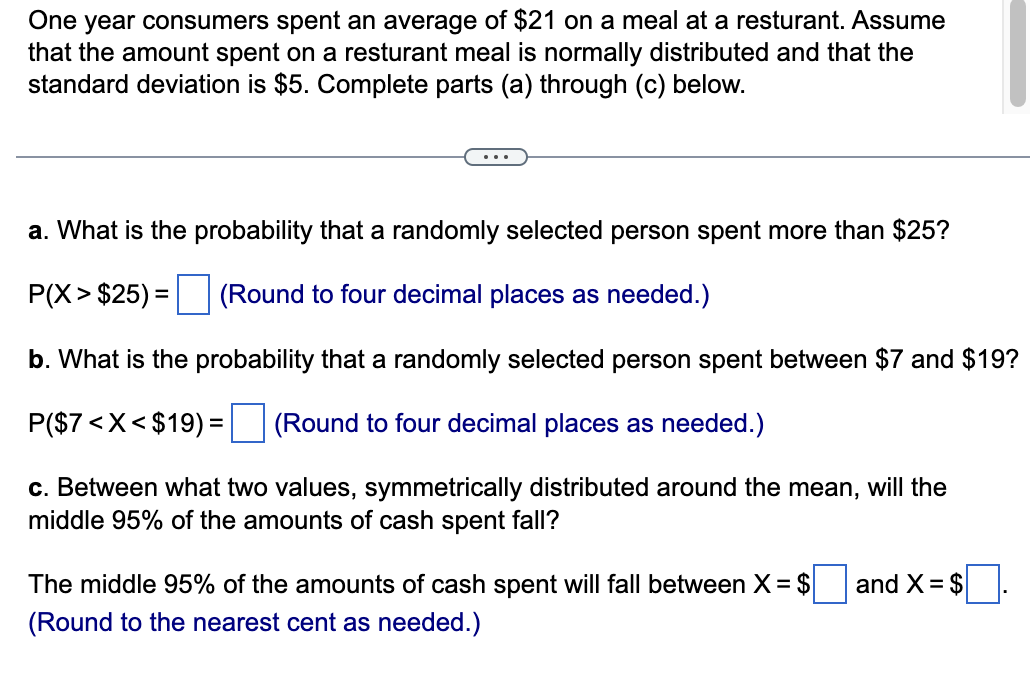Click the second X = $ answer box

(983, 585)
